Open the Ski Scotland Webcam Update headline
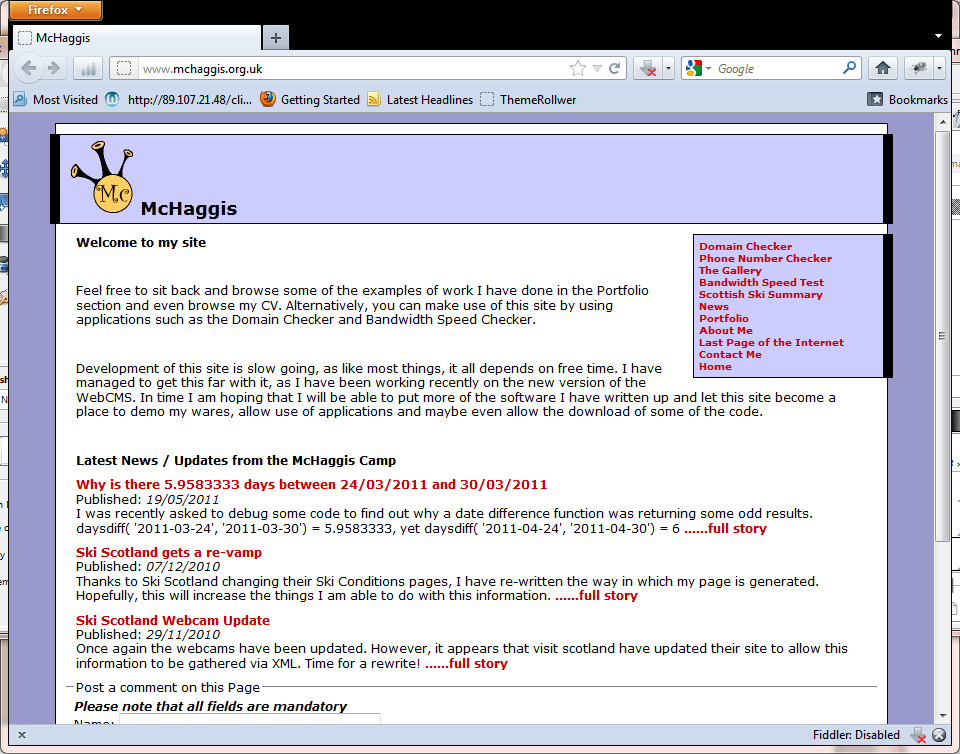The image size is (960, 754). [173, 620]
